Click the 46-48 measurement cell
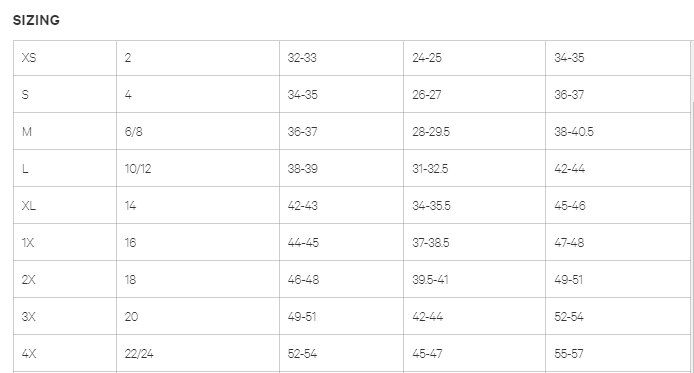This screenshot has width=694, height=373. point(341,279)
